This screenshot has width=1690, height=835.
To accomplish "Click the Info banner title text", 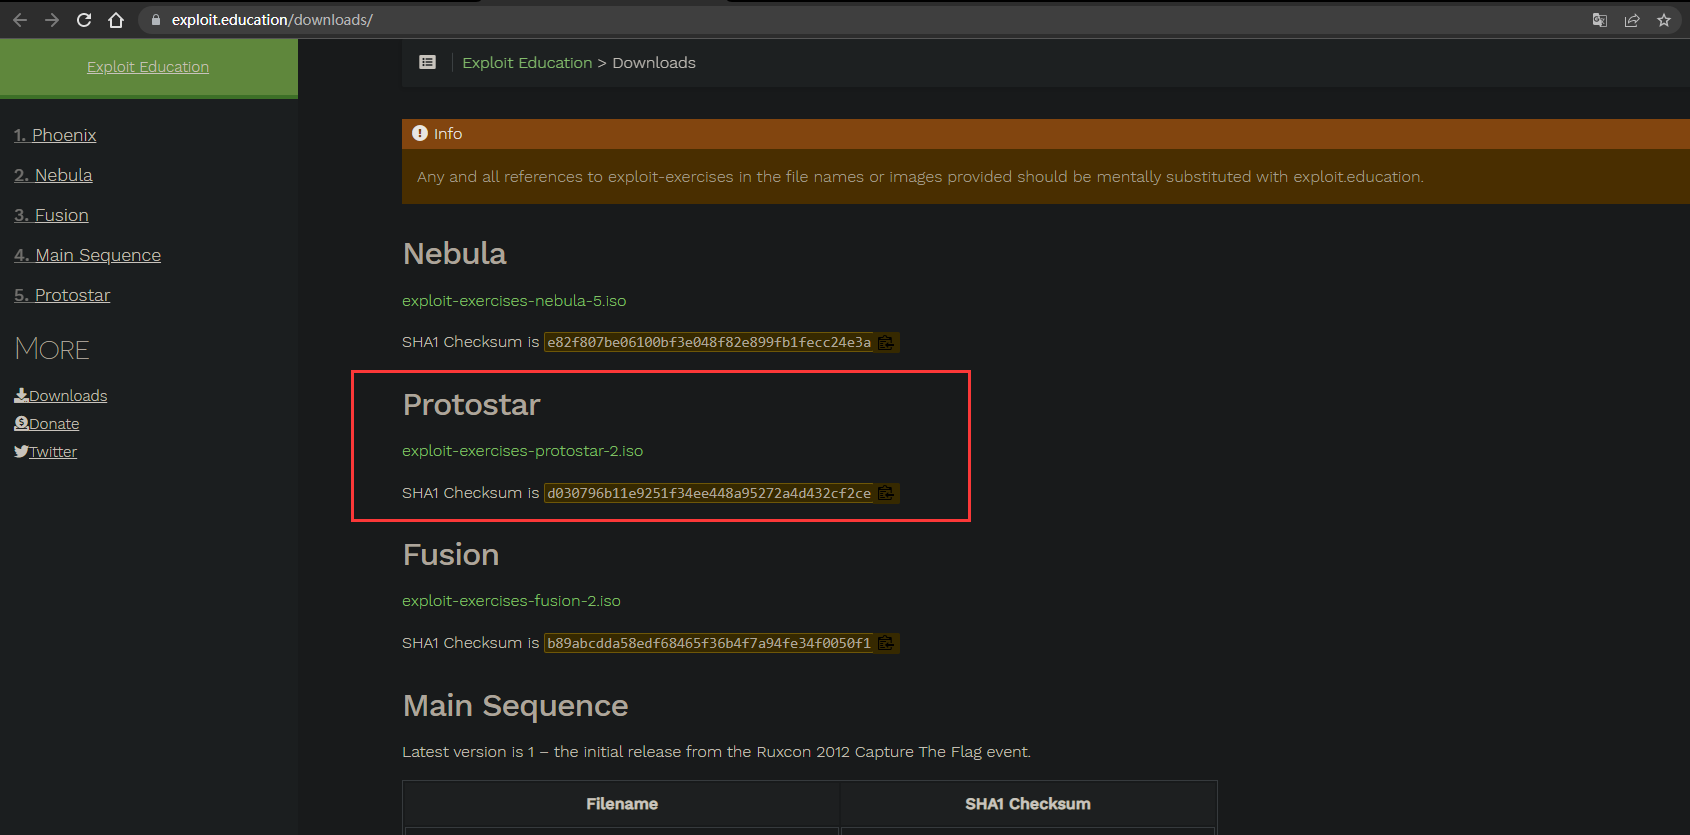I will click(448, 133).
